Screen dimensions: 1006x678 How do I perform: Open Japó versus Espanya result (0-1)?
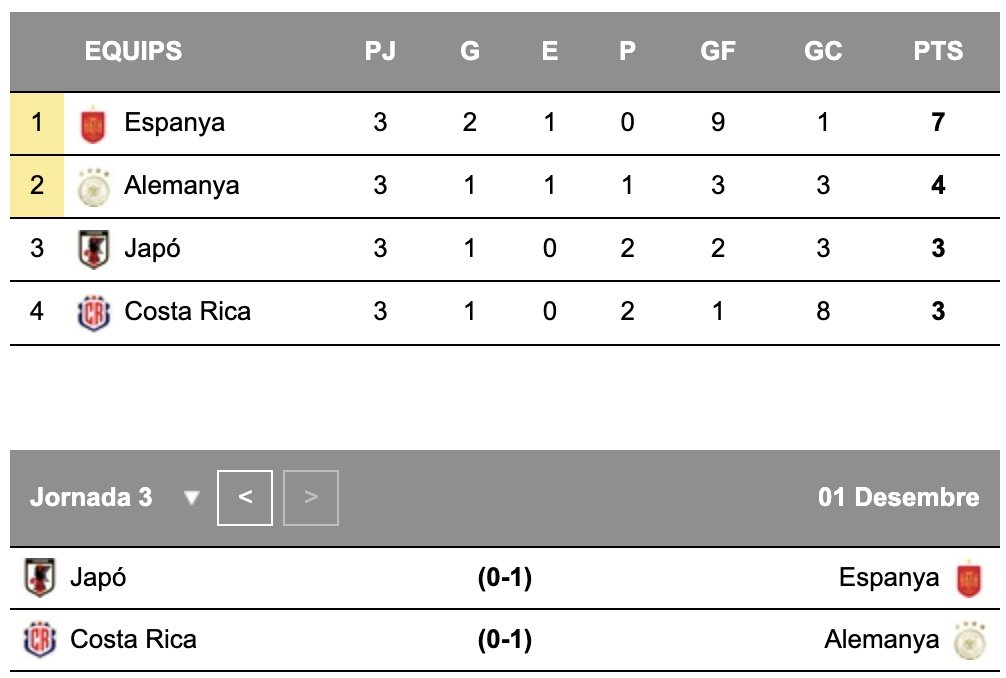(x=504, y=578)
